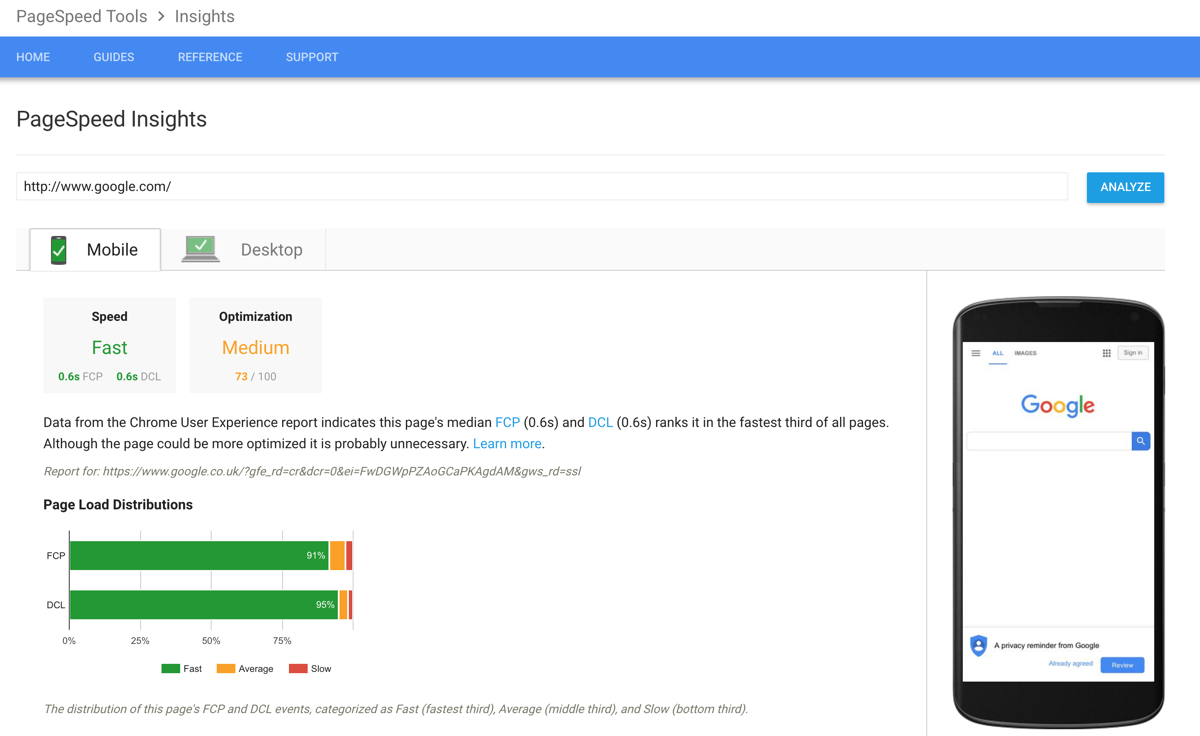
Task: Open the hamburger menu in the page preview
Action: click(x=976, y=352)
